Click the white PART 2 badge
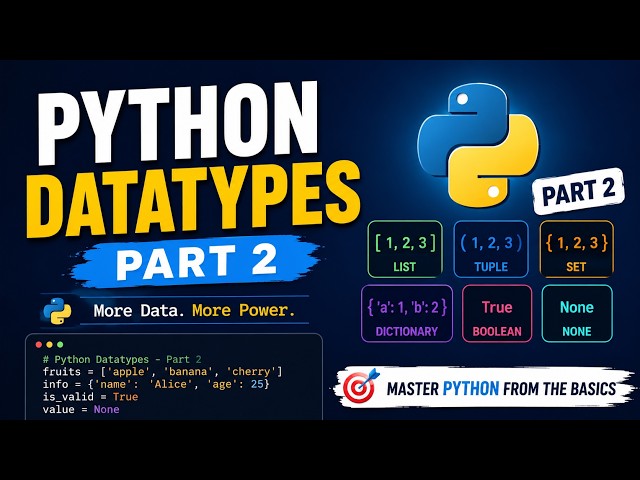Screen dimensions: 640x480 (579, 191)
